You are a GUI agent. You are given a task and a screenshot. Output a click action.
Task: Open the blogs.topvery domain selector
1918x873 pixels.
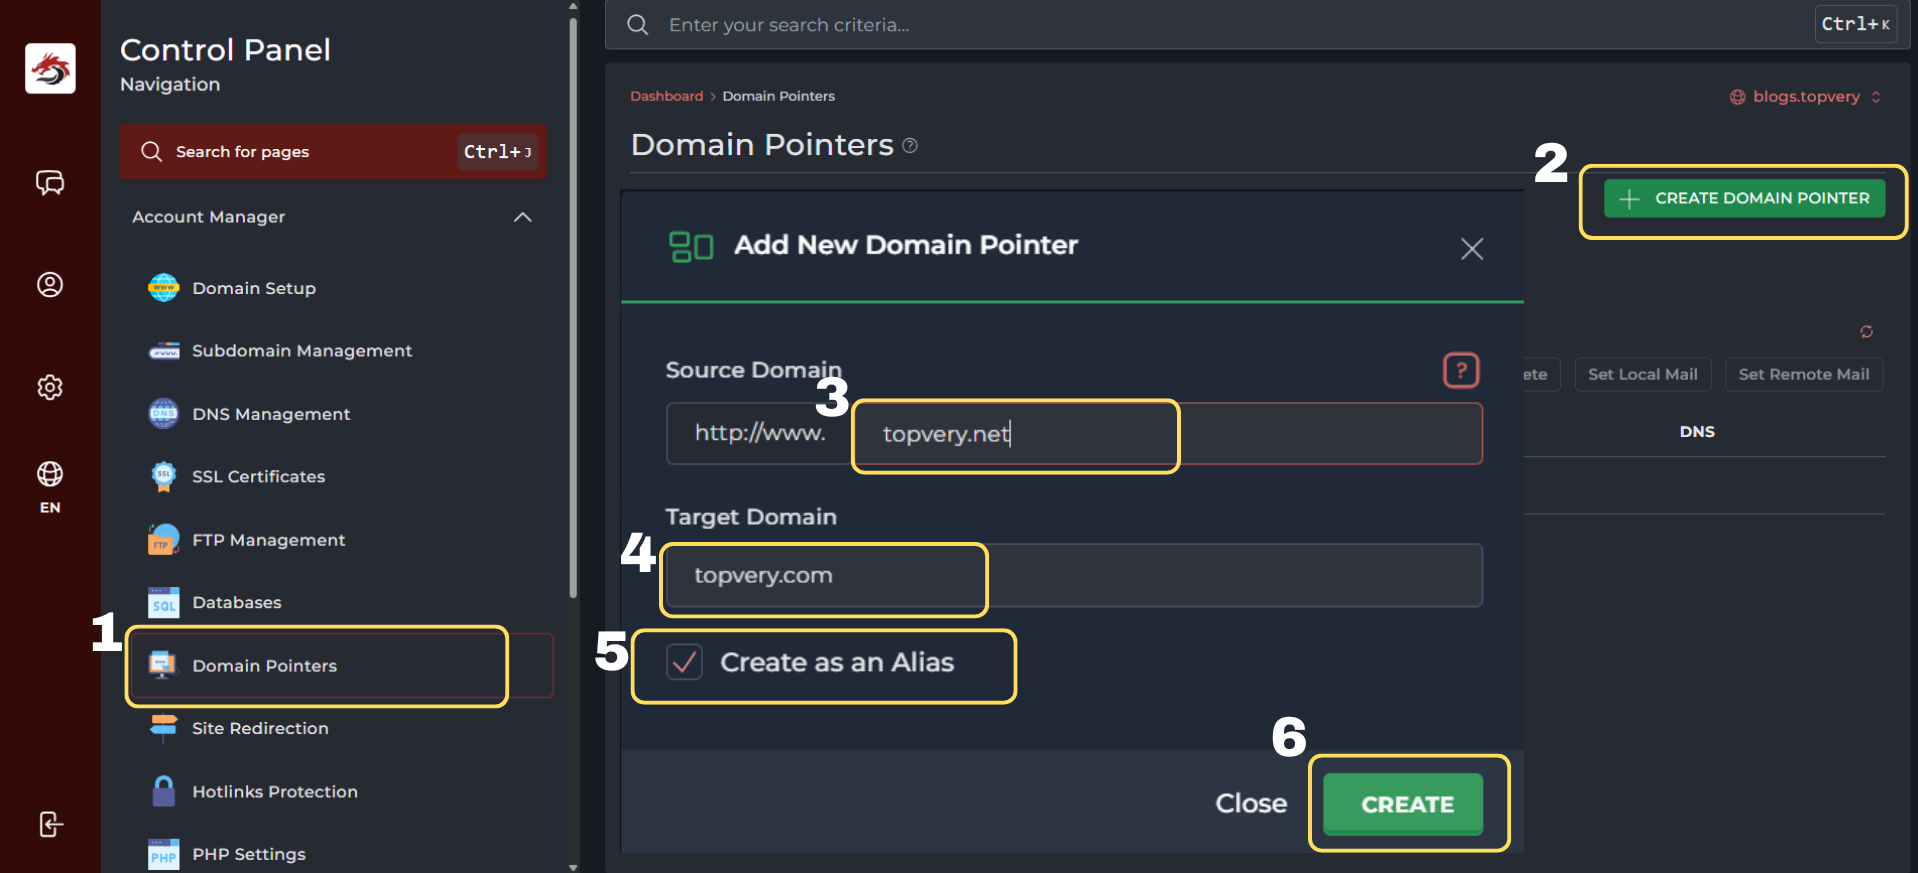[x=1805, y=97]
